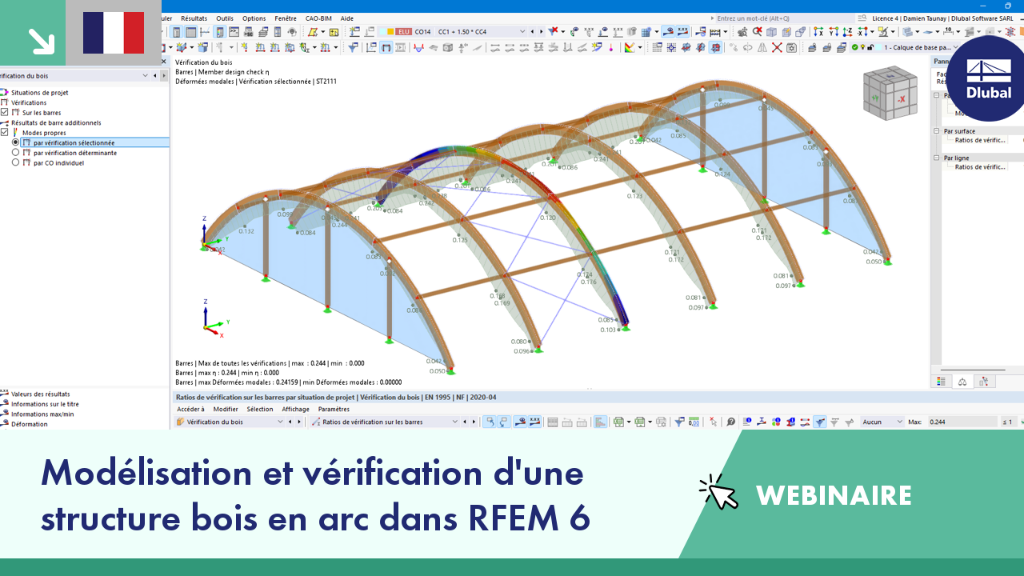
Task: Click the funnel filter icon in second toolbar
Action: pos(353,47)
